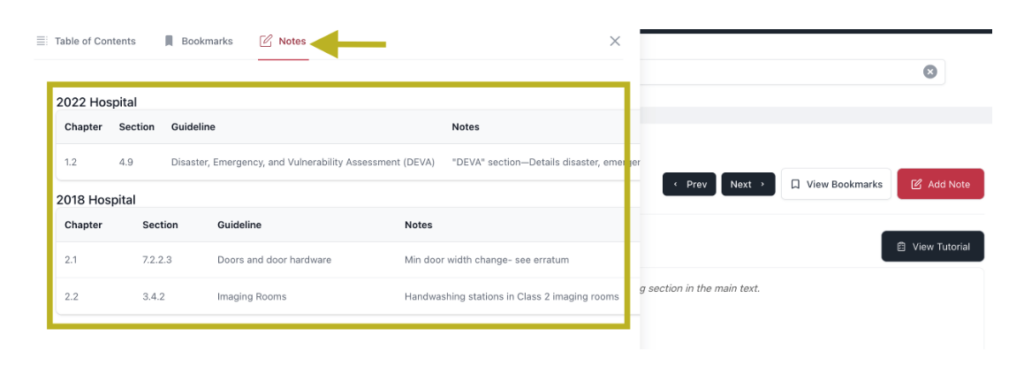Screen dimensions: 1024x374
Task: Open the Table of Contents tab
Action: pos(86,41)
